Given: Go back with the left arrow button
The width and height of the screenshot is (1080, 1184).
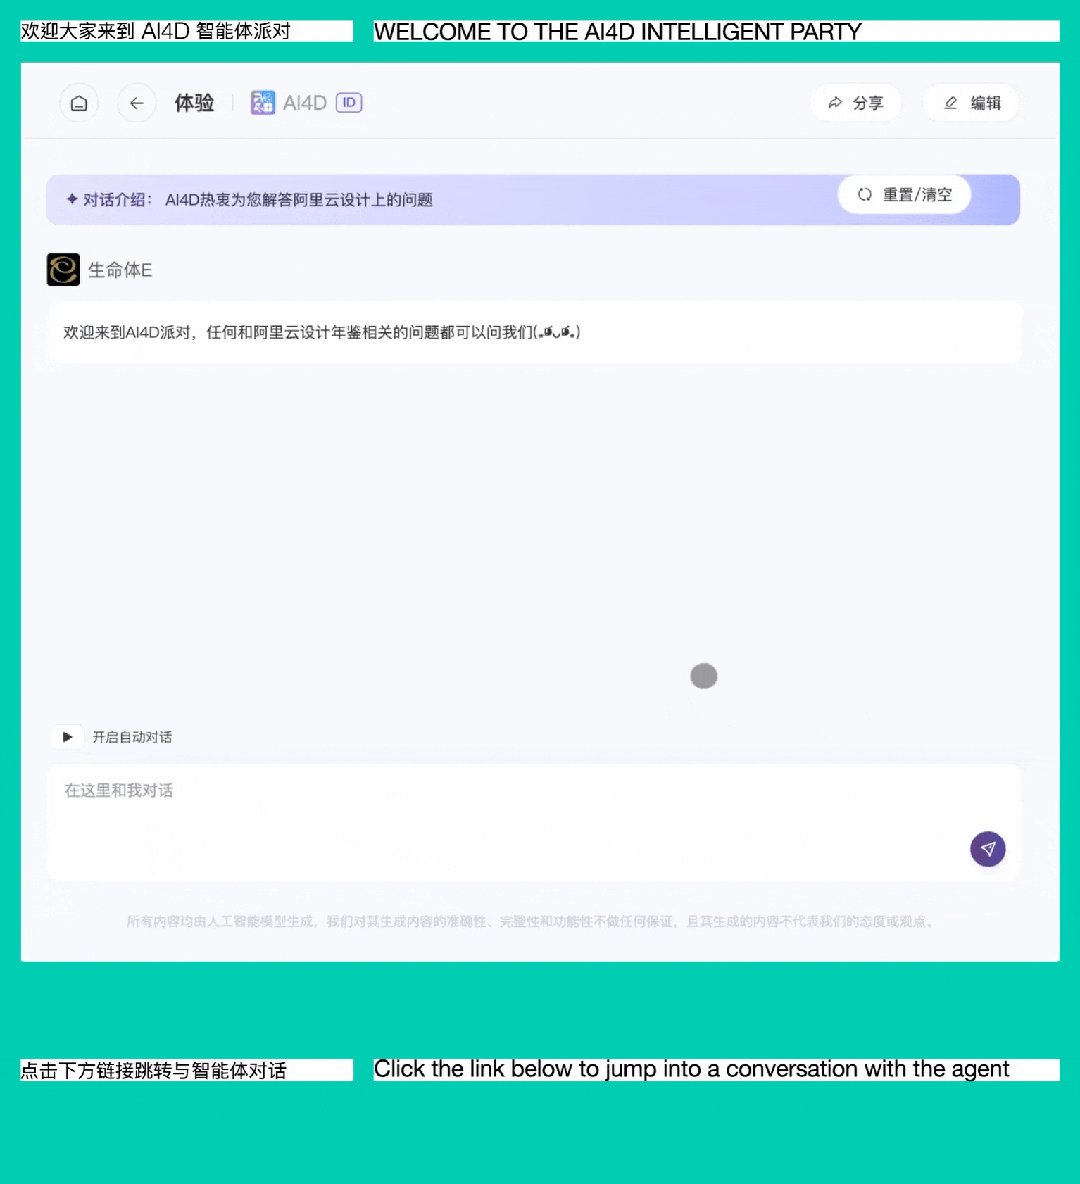Looking at the screenshot, I should tap(136, 103).
